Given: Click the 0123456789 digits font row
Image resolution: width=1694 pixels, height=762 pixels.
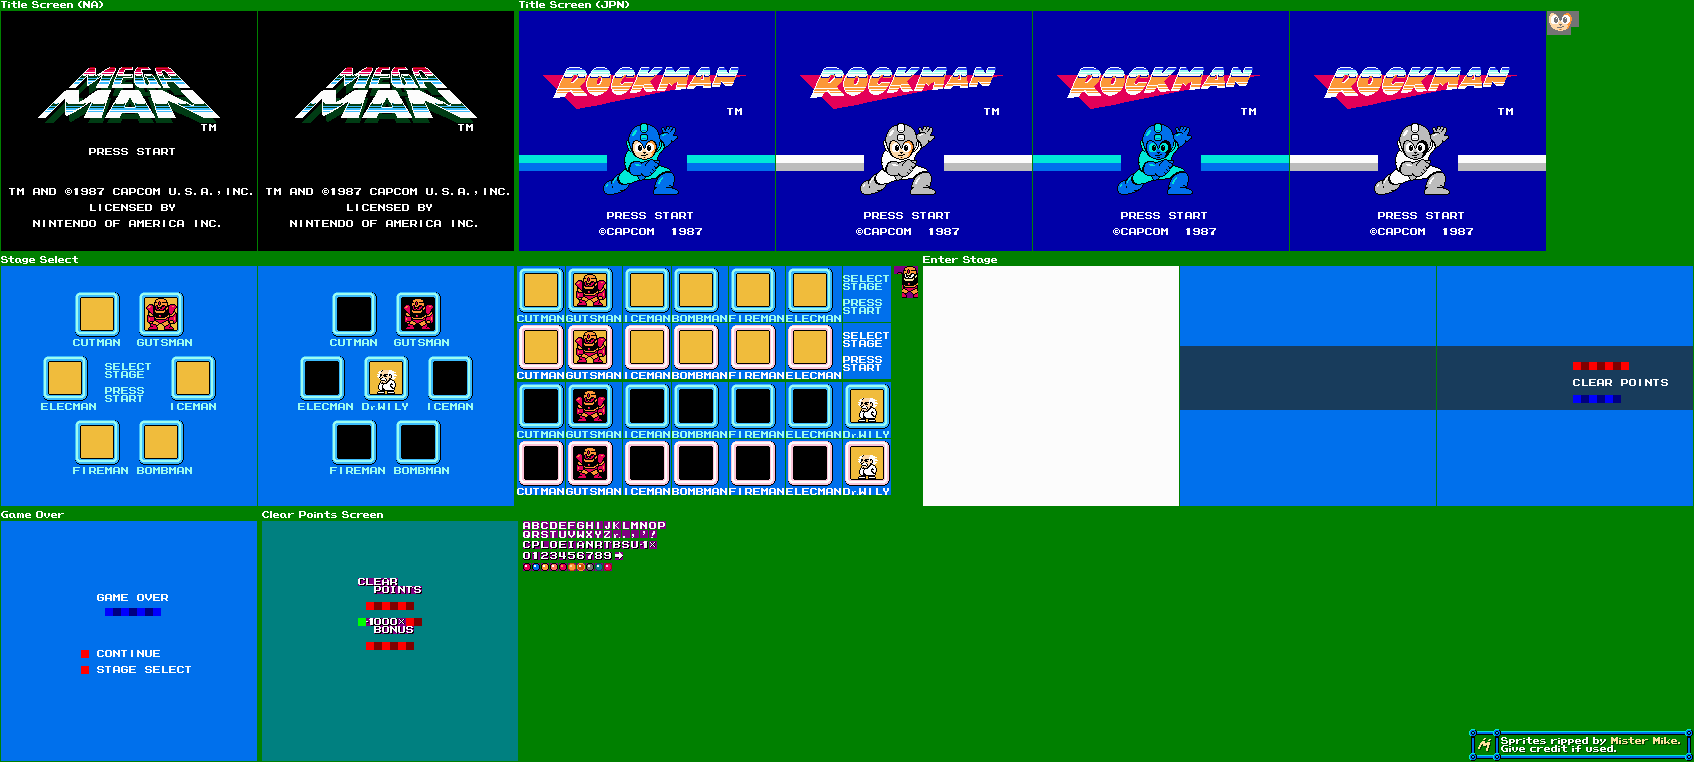Looking at the screenshot, I should tap(567, 556).
